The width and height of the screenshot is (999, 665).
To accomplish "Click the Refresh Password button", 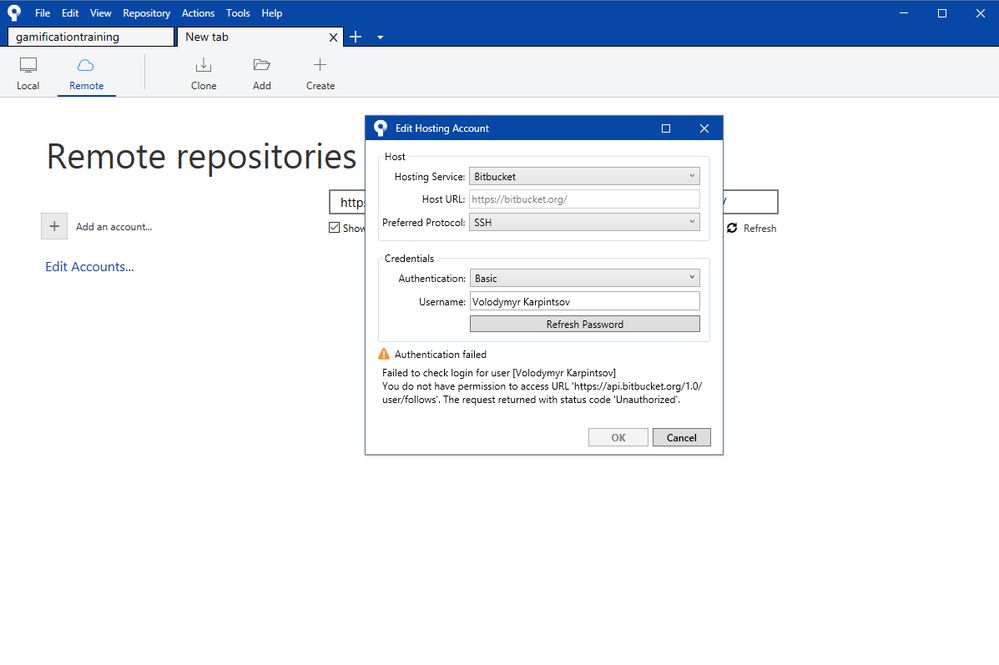I will click(585, 324).
